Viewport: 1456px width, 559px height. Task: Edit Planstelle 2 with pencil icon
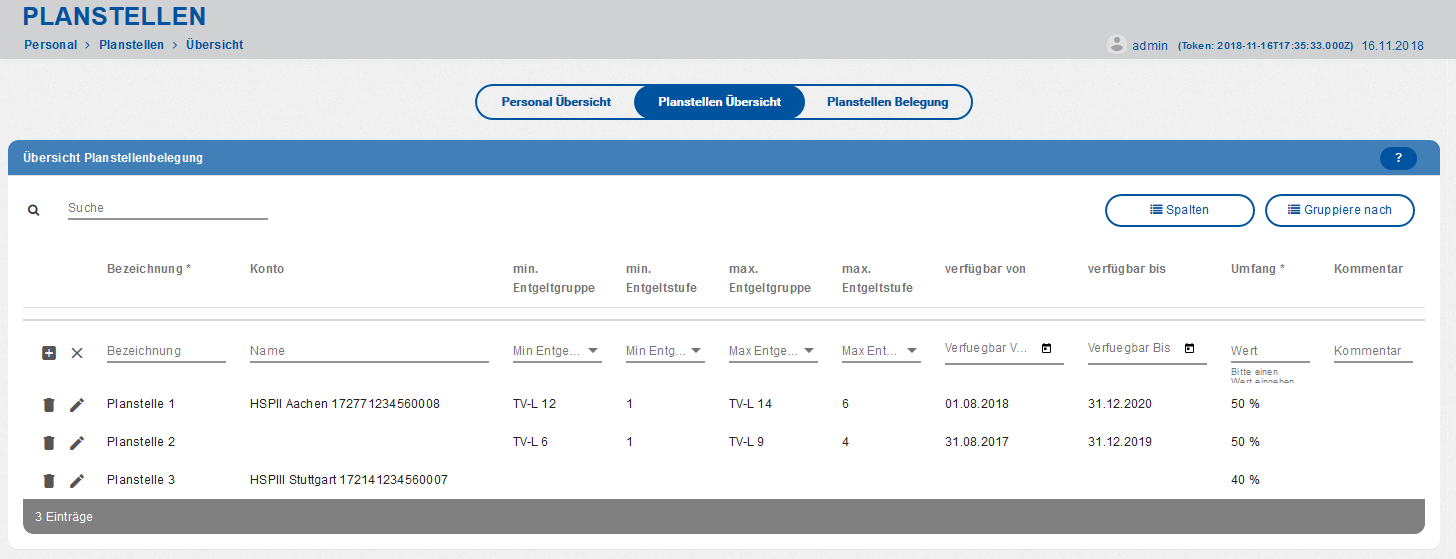[77, 443]
